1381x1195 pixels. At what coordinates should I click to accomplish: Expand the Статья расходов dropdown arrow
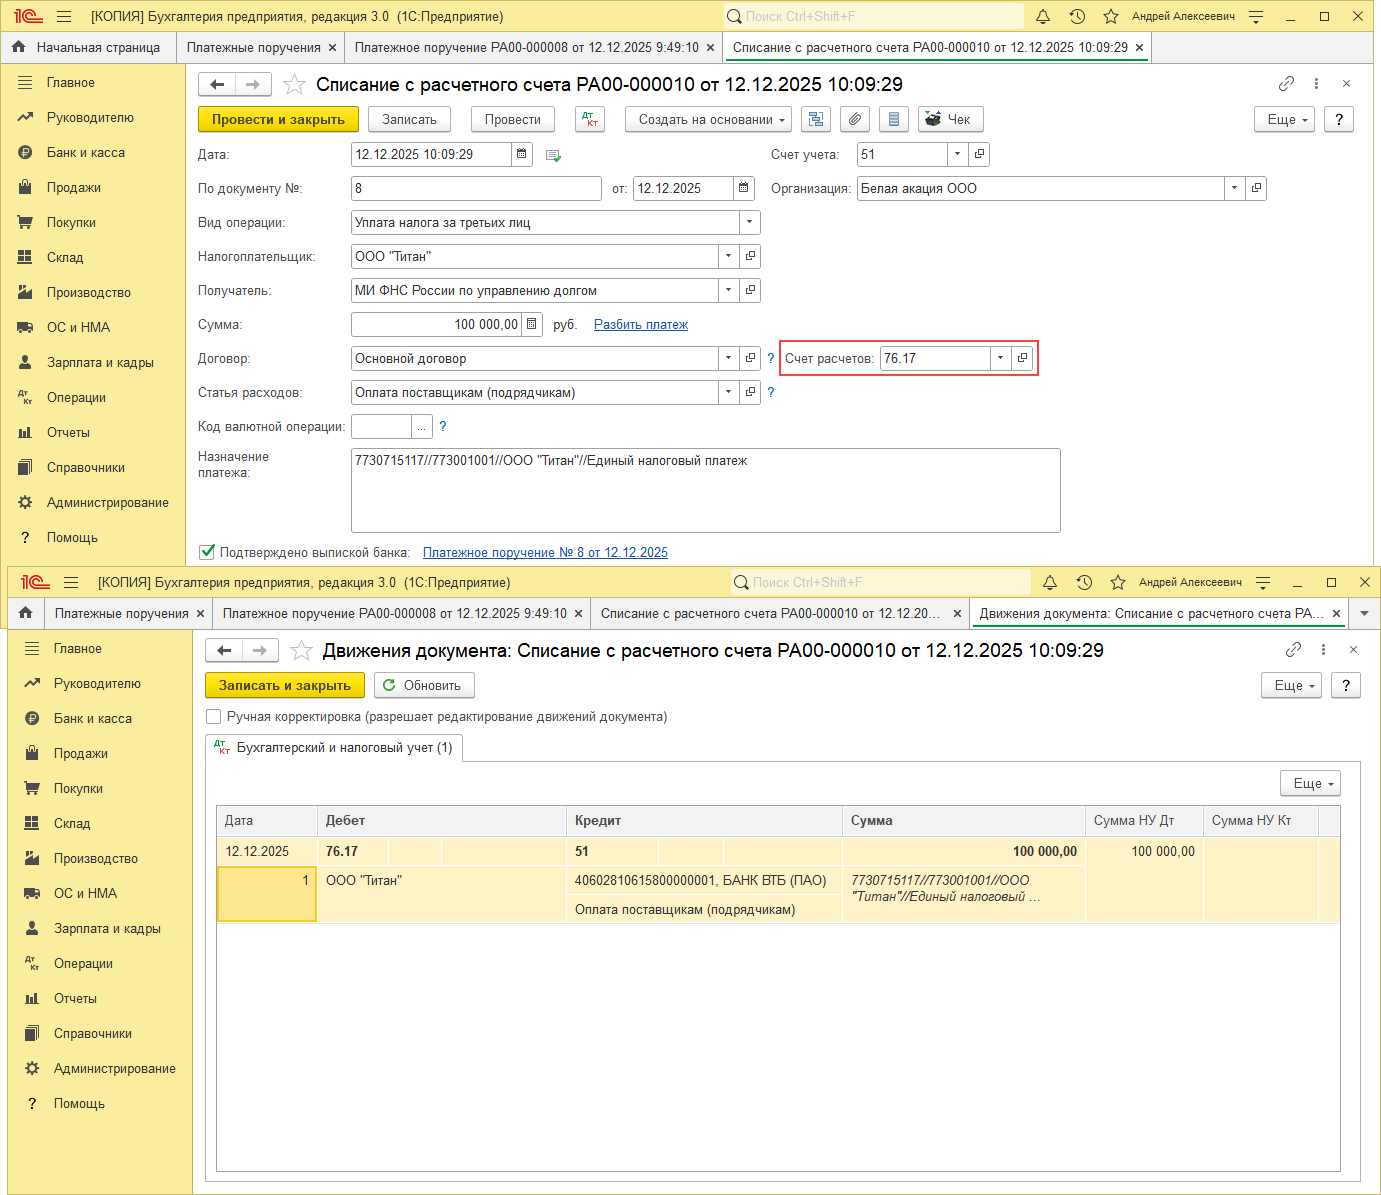click(729, 392)
